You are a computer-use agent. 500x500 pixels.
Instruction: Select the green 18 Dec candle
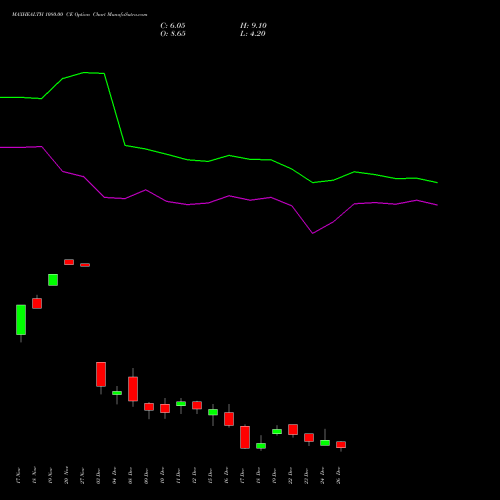click(x=261, y=446)
